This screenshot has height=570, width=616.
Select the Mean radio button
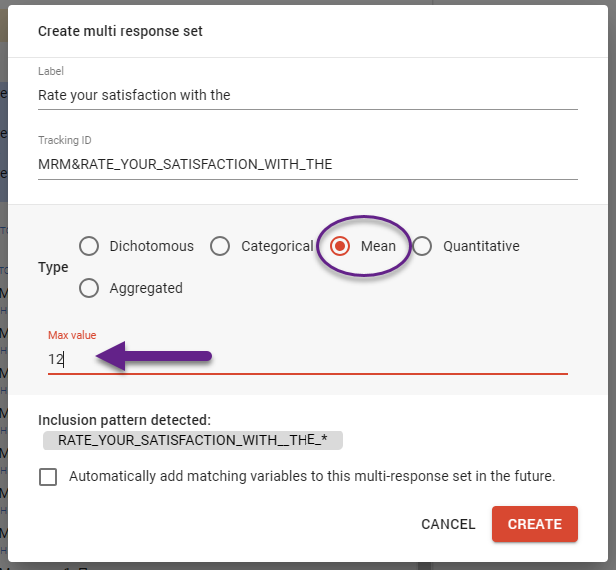[x=340, y=246]
